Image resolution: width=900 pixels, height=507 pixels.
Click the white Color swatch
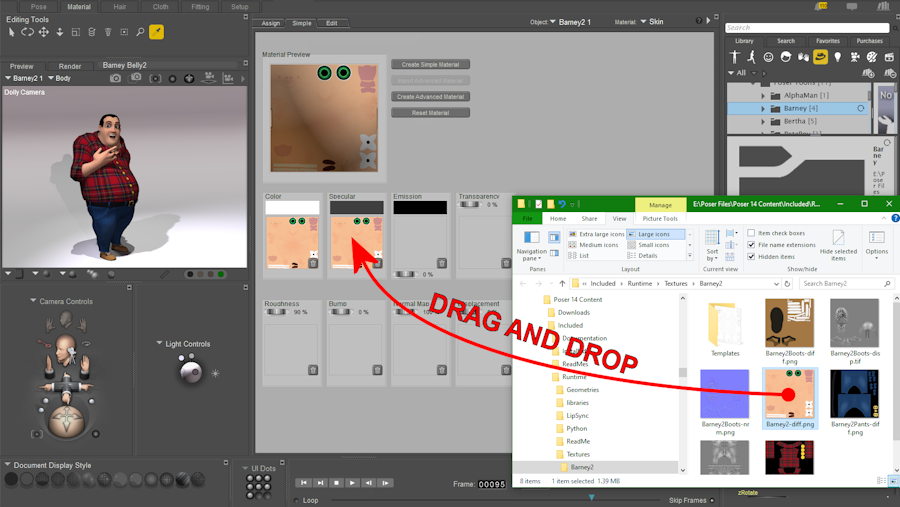(292, 208)
